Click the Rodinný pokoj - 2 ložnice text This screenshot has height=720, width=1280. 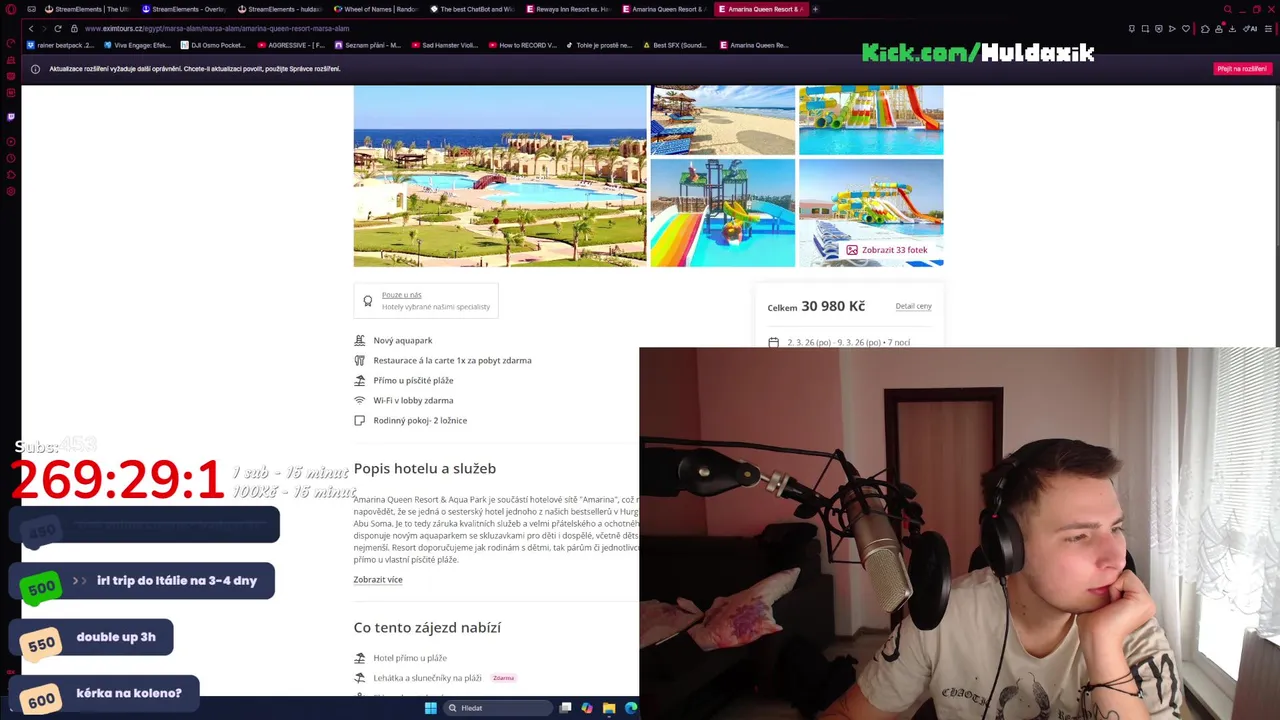tap(420, 420)
